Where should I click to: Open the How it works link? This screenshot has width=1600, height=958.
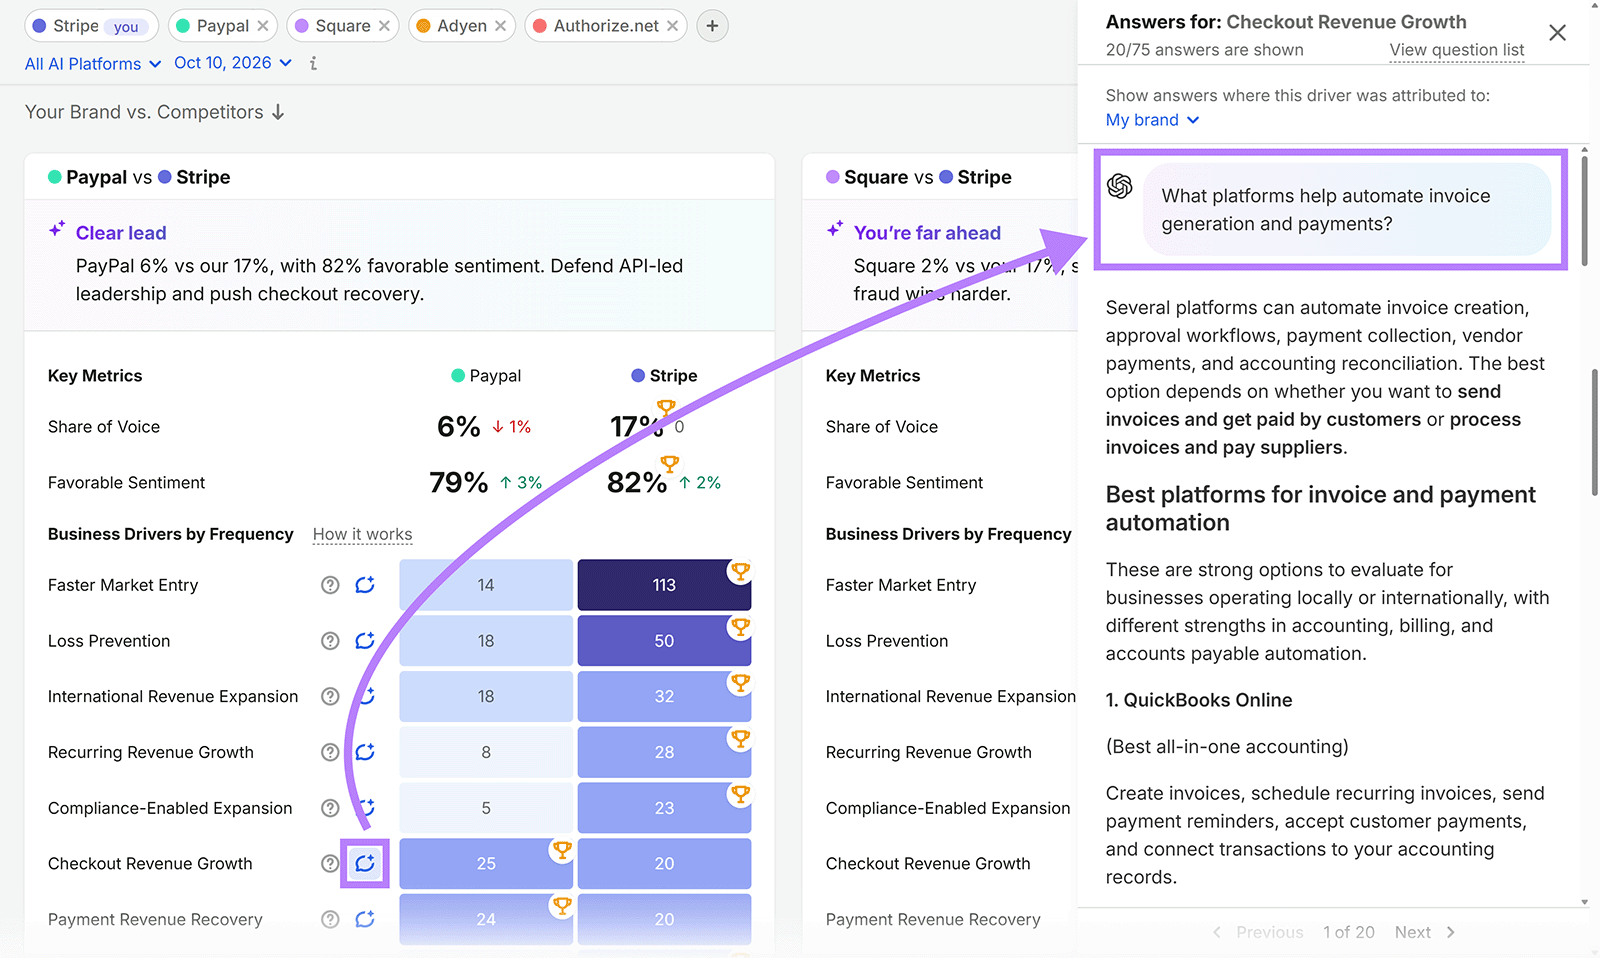tap(362, 534)
